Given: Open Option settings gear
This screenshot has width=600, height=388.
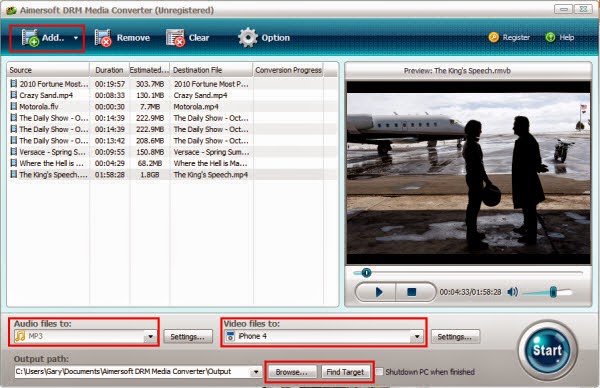Looking at the screenshot, I should pos(248,37).
